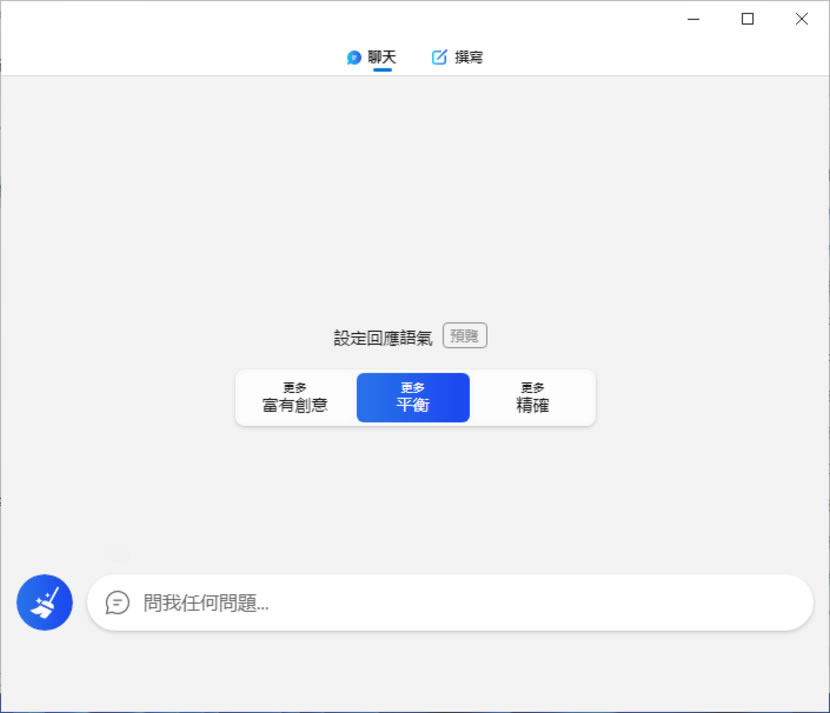
Task: Click the 設定回應語氣 heading text
Action: coord(383,338)
